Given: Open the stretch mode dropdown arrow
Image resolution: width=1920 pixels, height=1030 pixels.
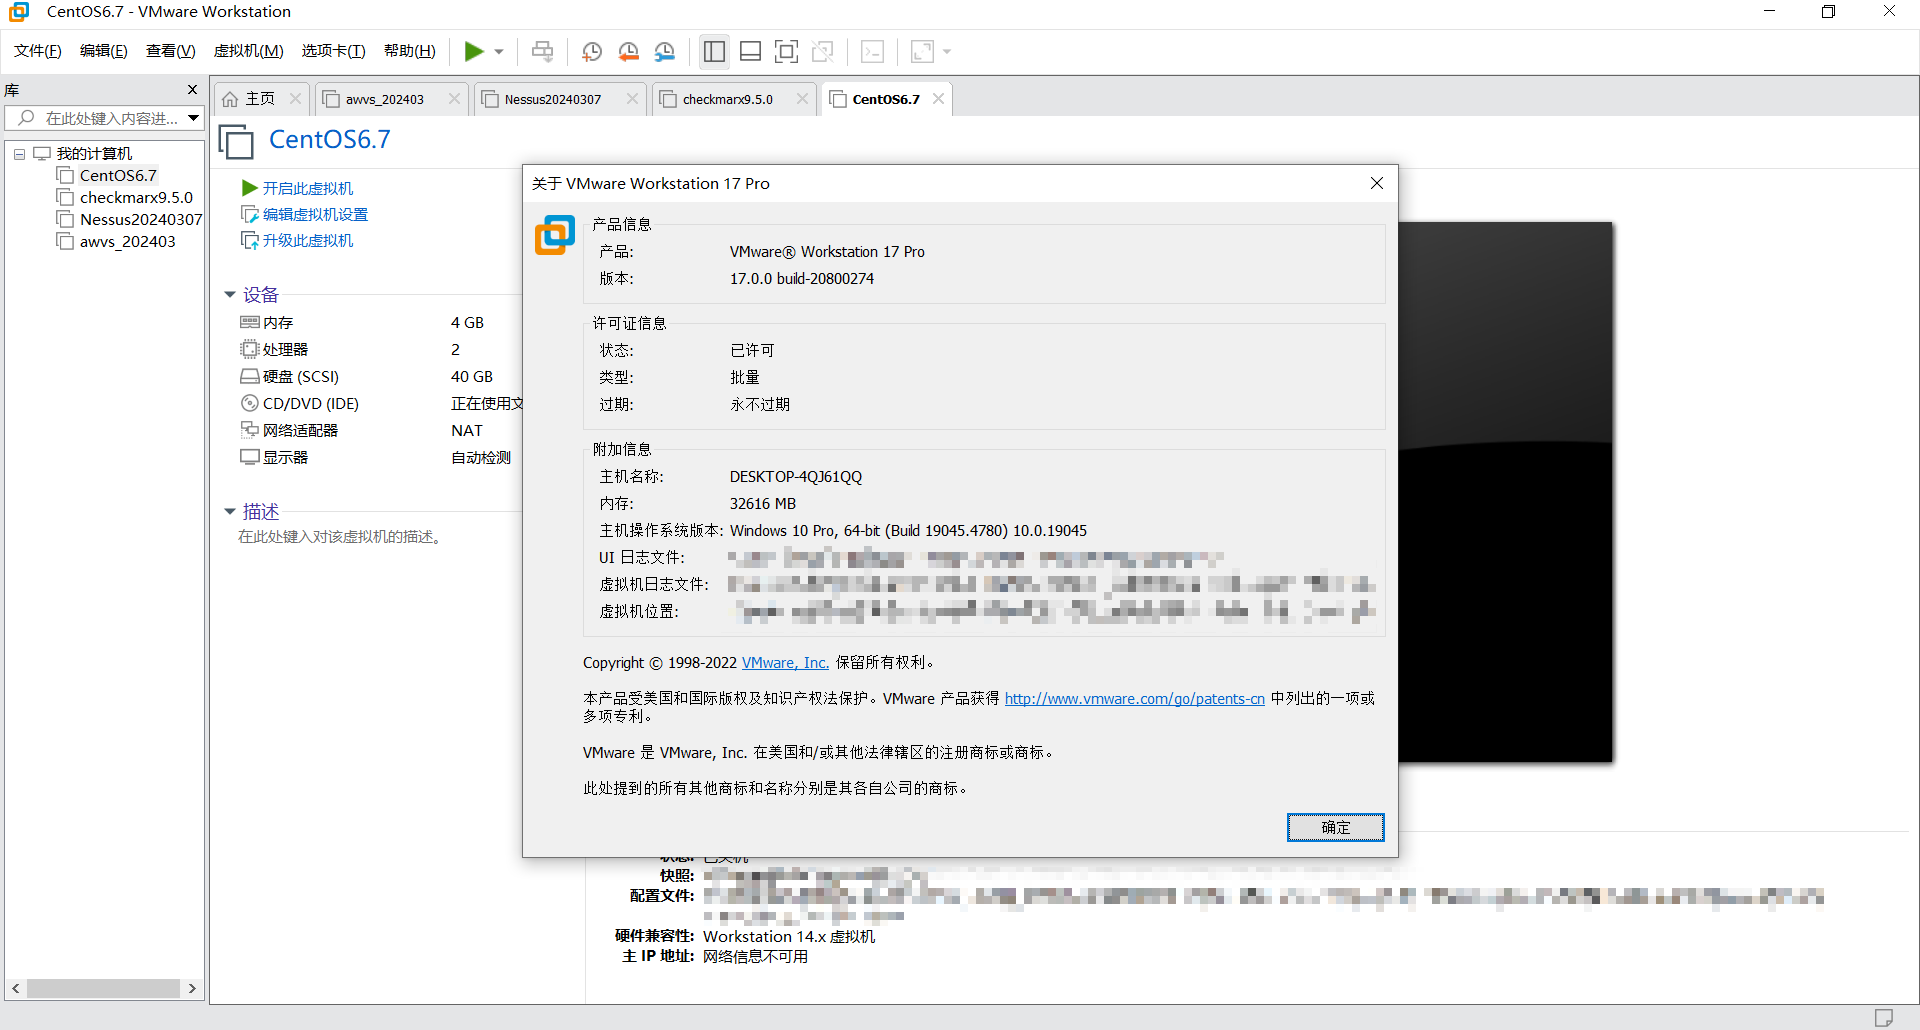Looking at the screenshot, I should (x=947, y=52).
